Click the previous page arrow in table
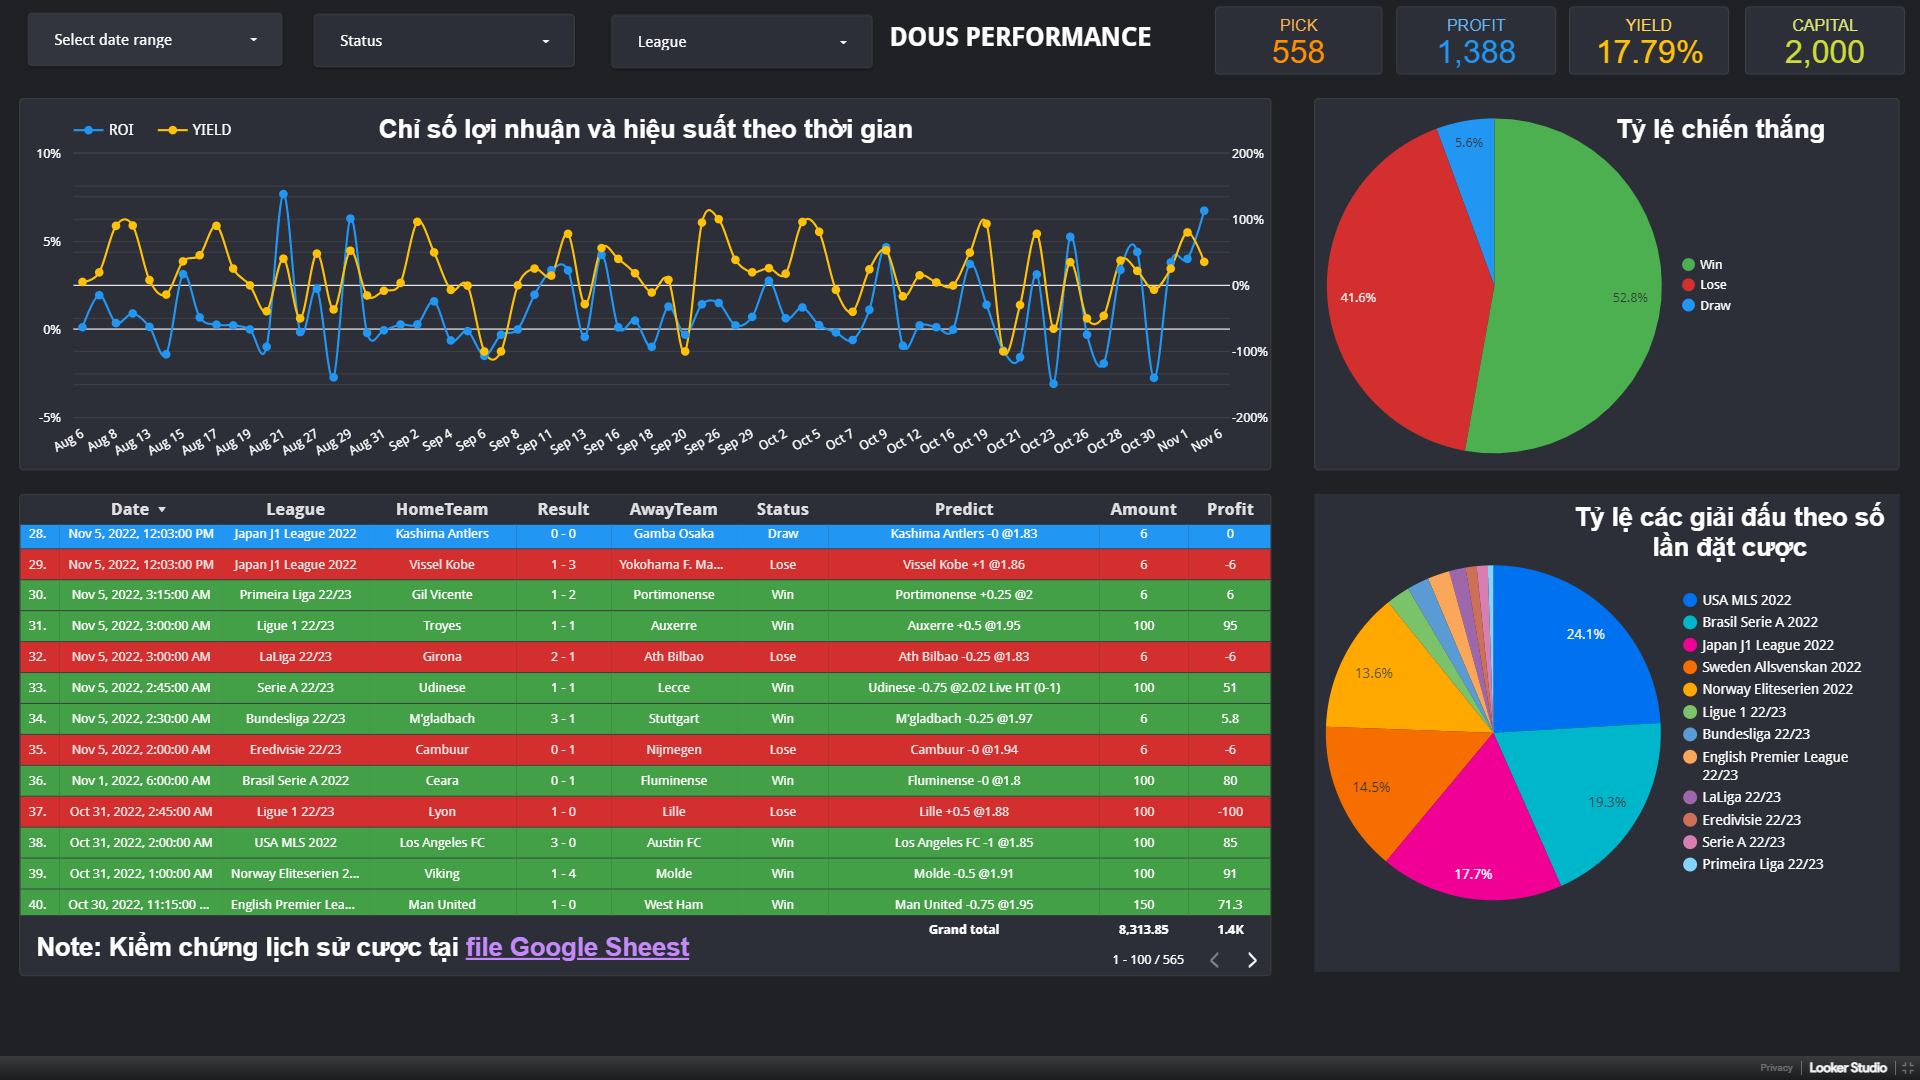This screenshot has width=1920, height=1080. [1215, 960]
